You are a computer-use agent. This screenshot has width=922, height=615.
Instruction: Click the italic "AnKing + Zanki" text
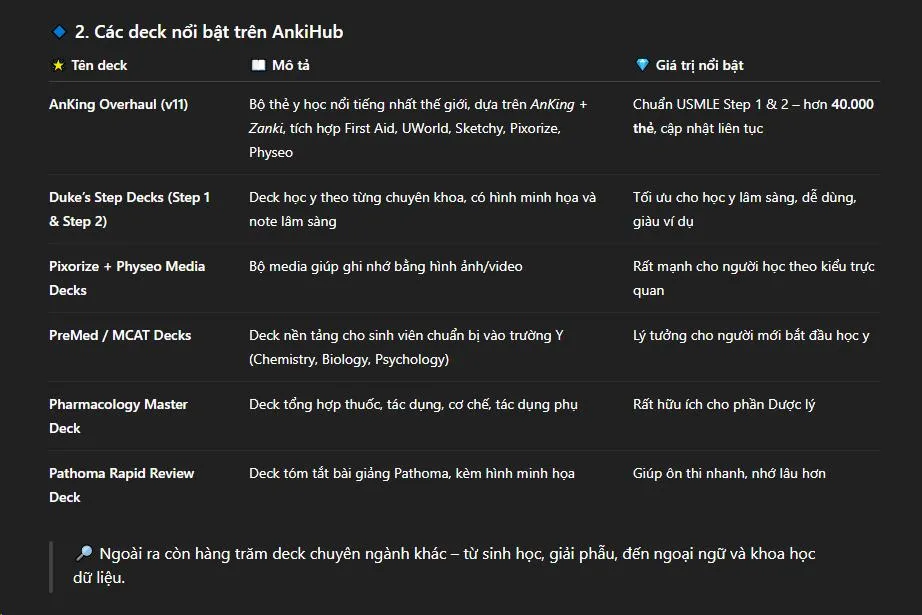[x=558, y=104]
